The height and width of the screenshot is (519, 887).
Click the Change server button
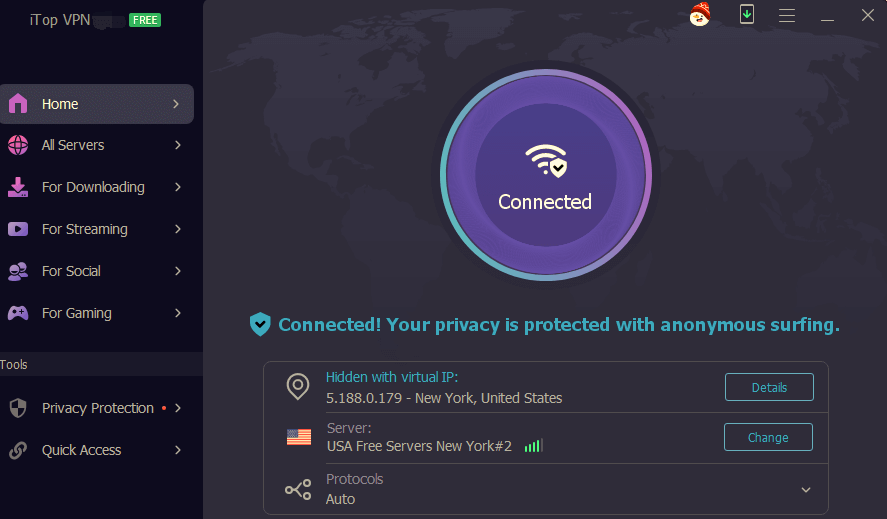pos(768,437)
